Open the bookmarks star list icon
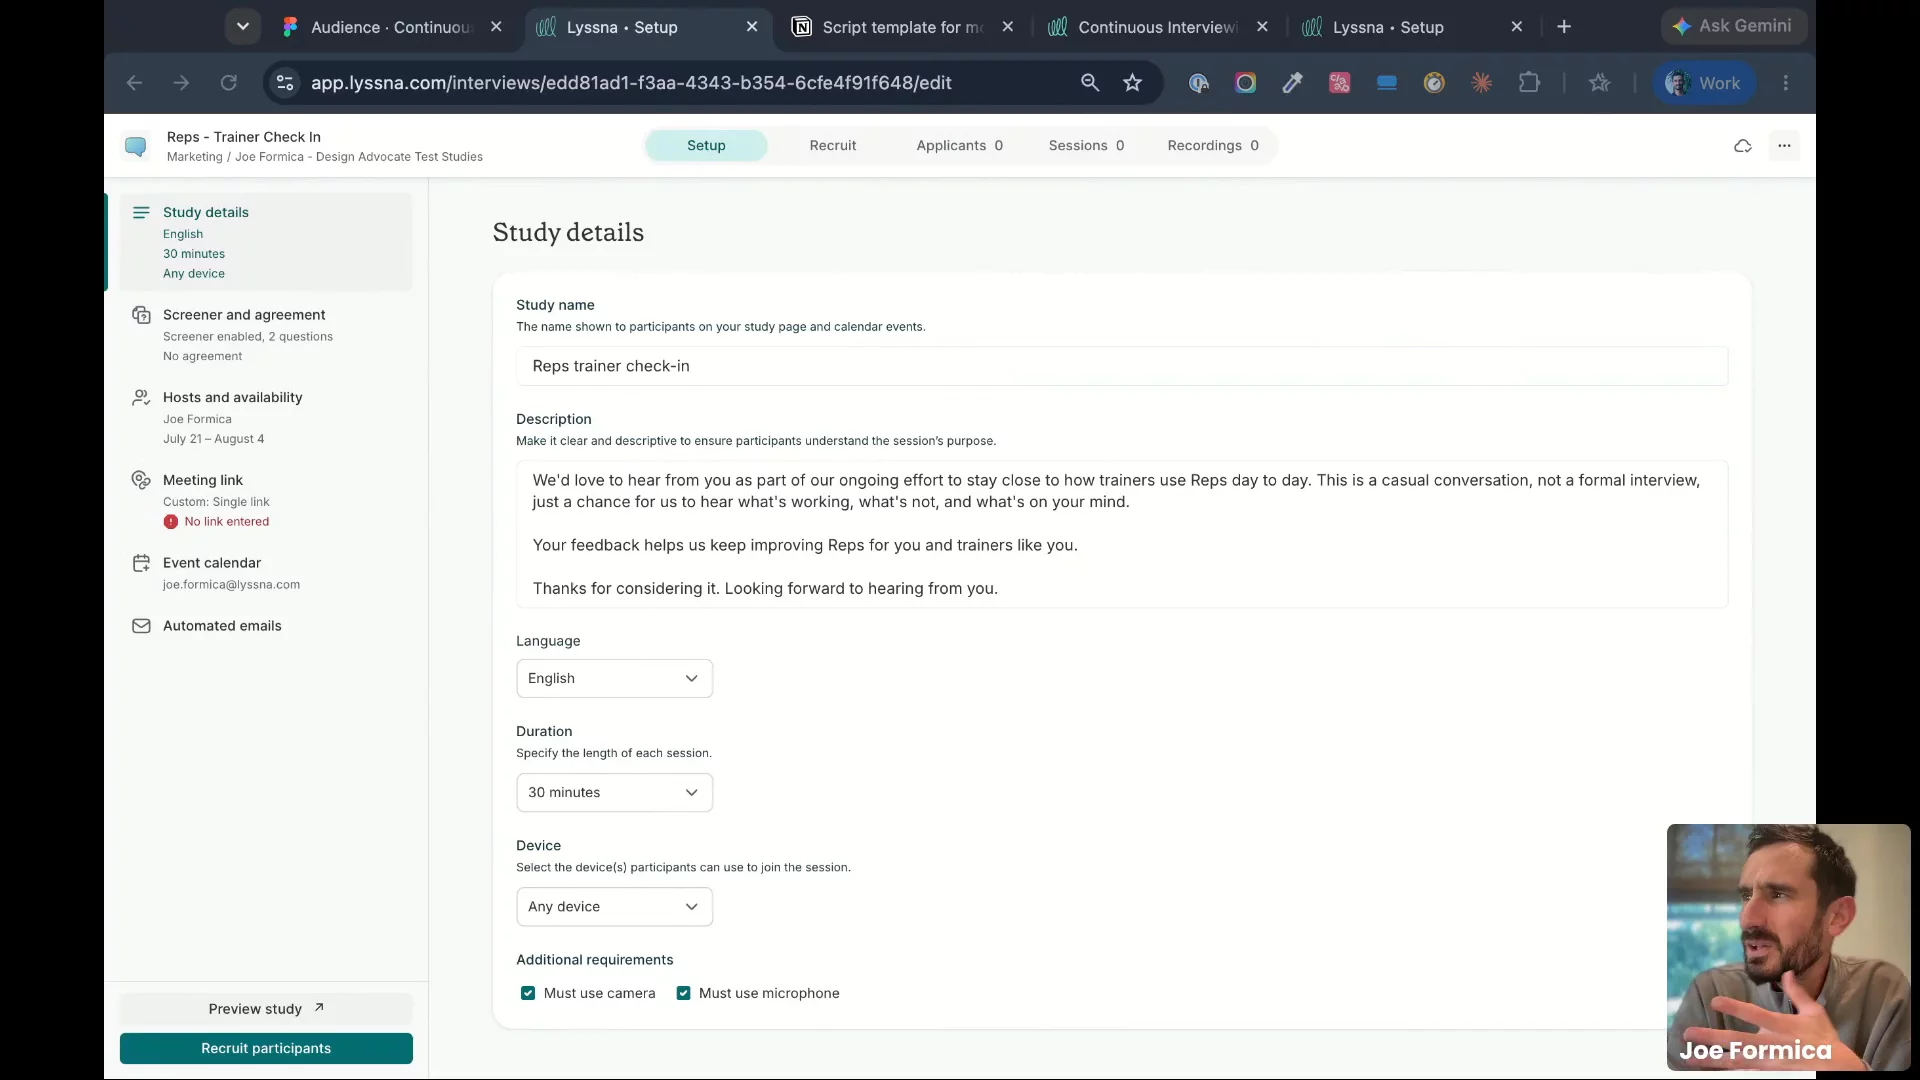Viewport: 1920px width, 1080px height. (1600, 83)
